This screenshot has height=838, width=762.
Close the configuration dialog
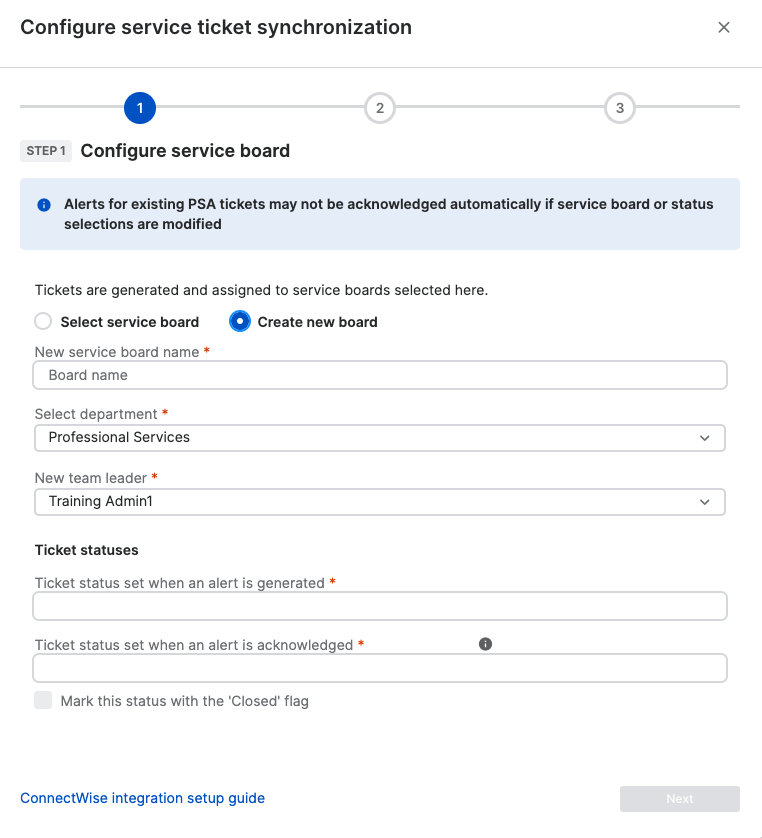[724, 28]
